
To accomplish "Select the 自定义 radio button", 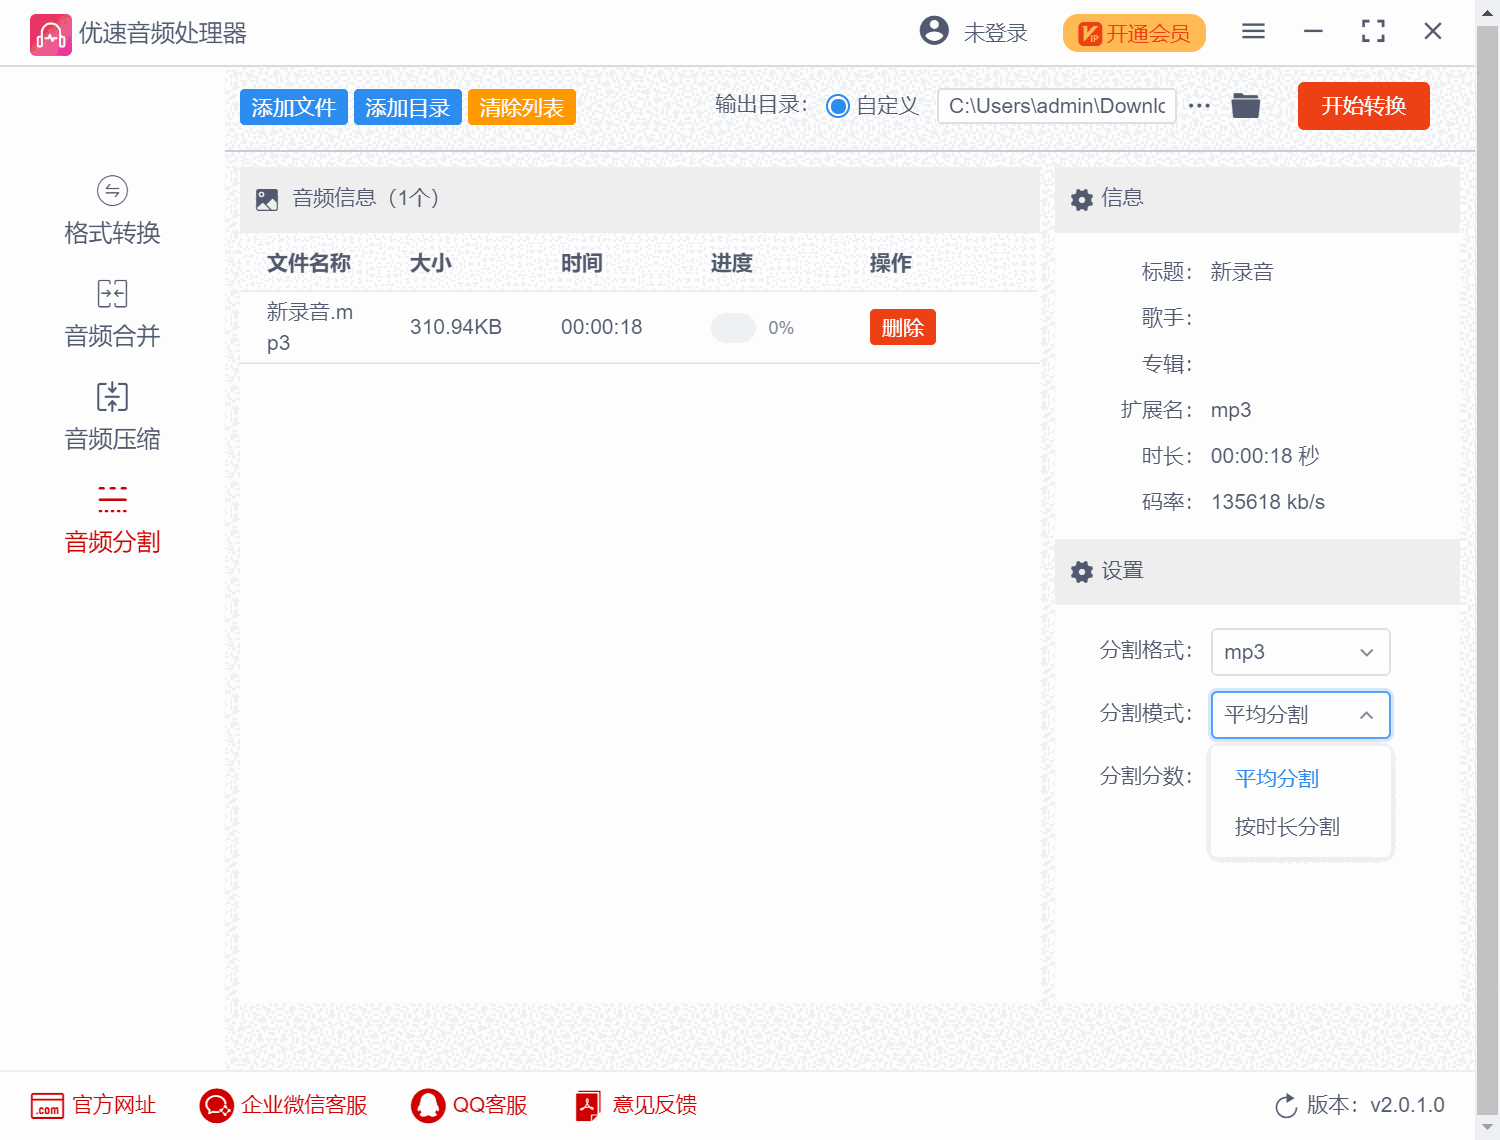I will tap(838, 105).
